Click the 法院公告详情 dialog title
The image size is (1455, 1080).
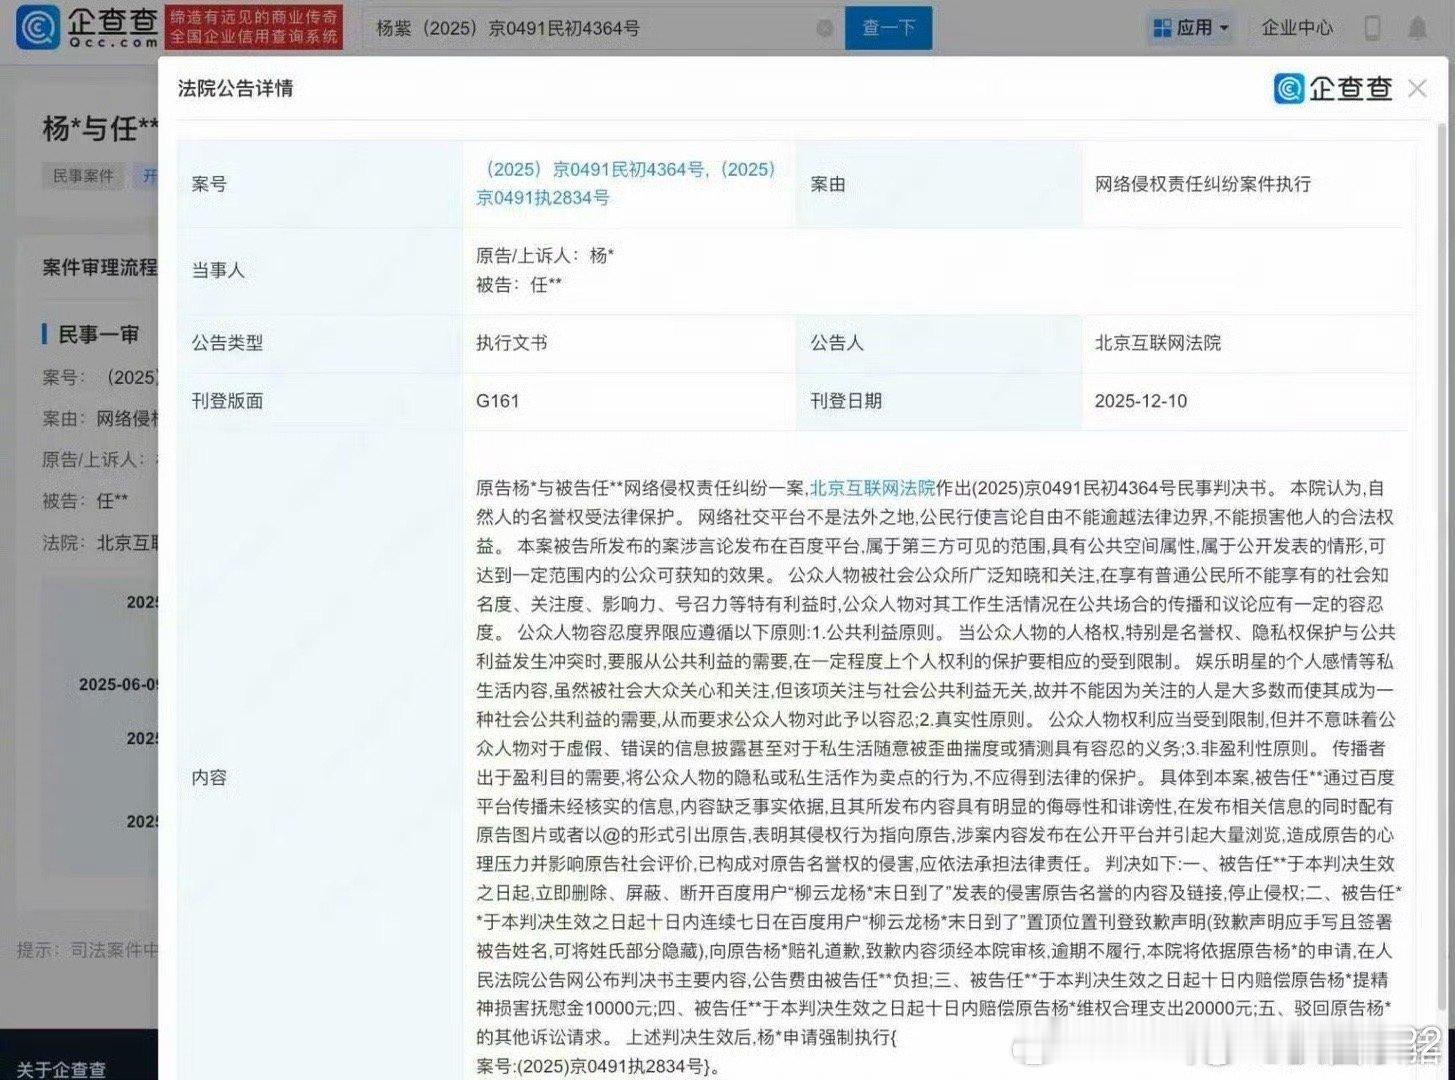236,88
